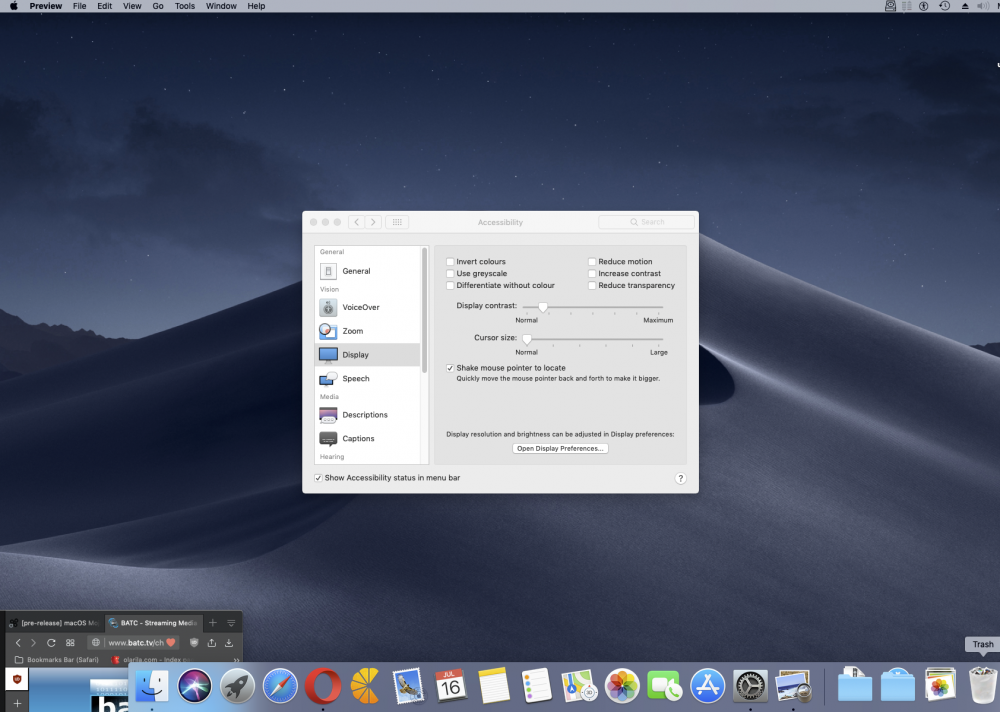The height and width of the screenshot is (712, 1000).
Task: Click the volume icon in menu bar
Action: click(x=983, y=6)
